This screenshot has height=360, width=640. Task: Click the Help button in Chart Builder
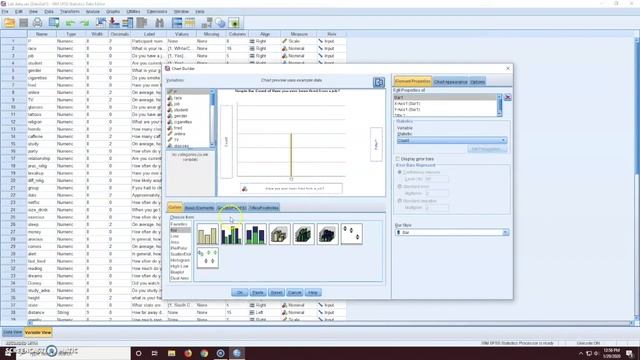[x=313, y=293]
